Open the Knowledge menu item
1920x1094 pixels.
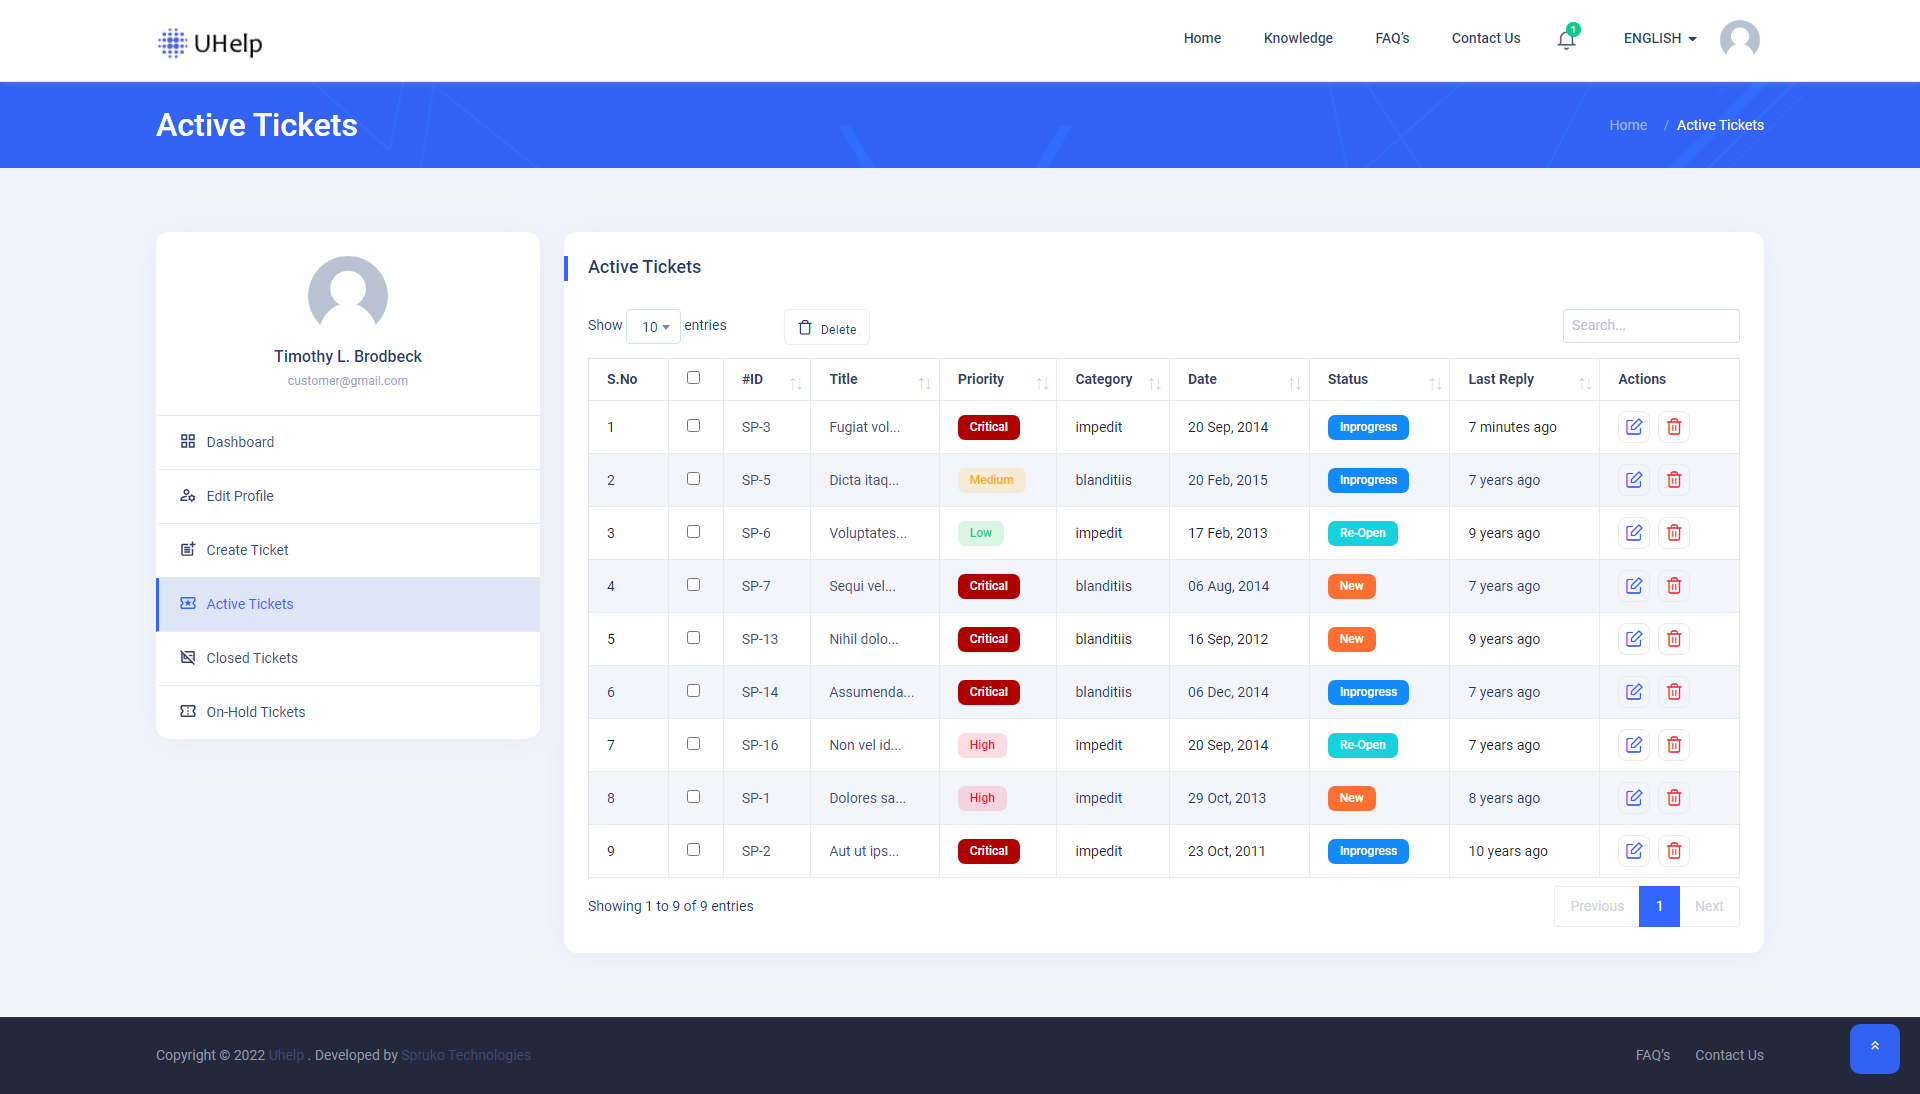[1297, 38]
